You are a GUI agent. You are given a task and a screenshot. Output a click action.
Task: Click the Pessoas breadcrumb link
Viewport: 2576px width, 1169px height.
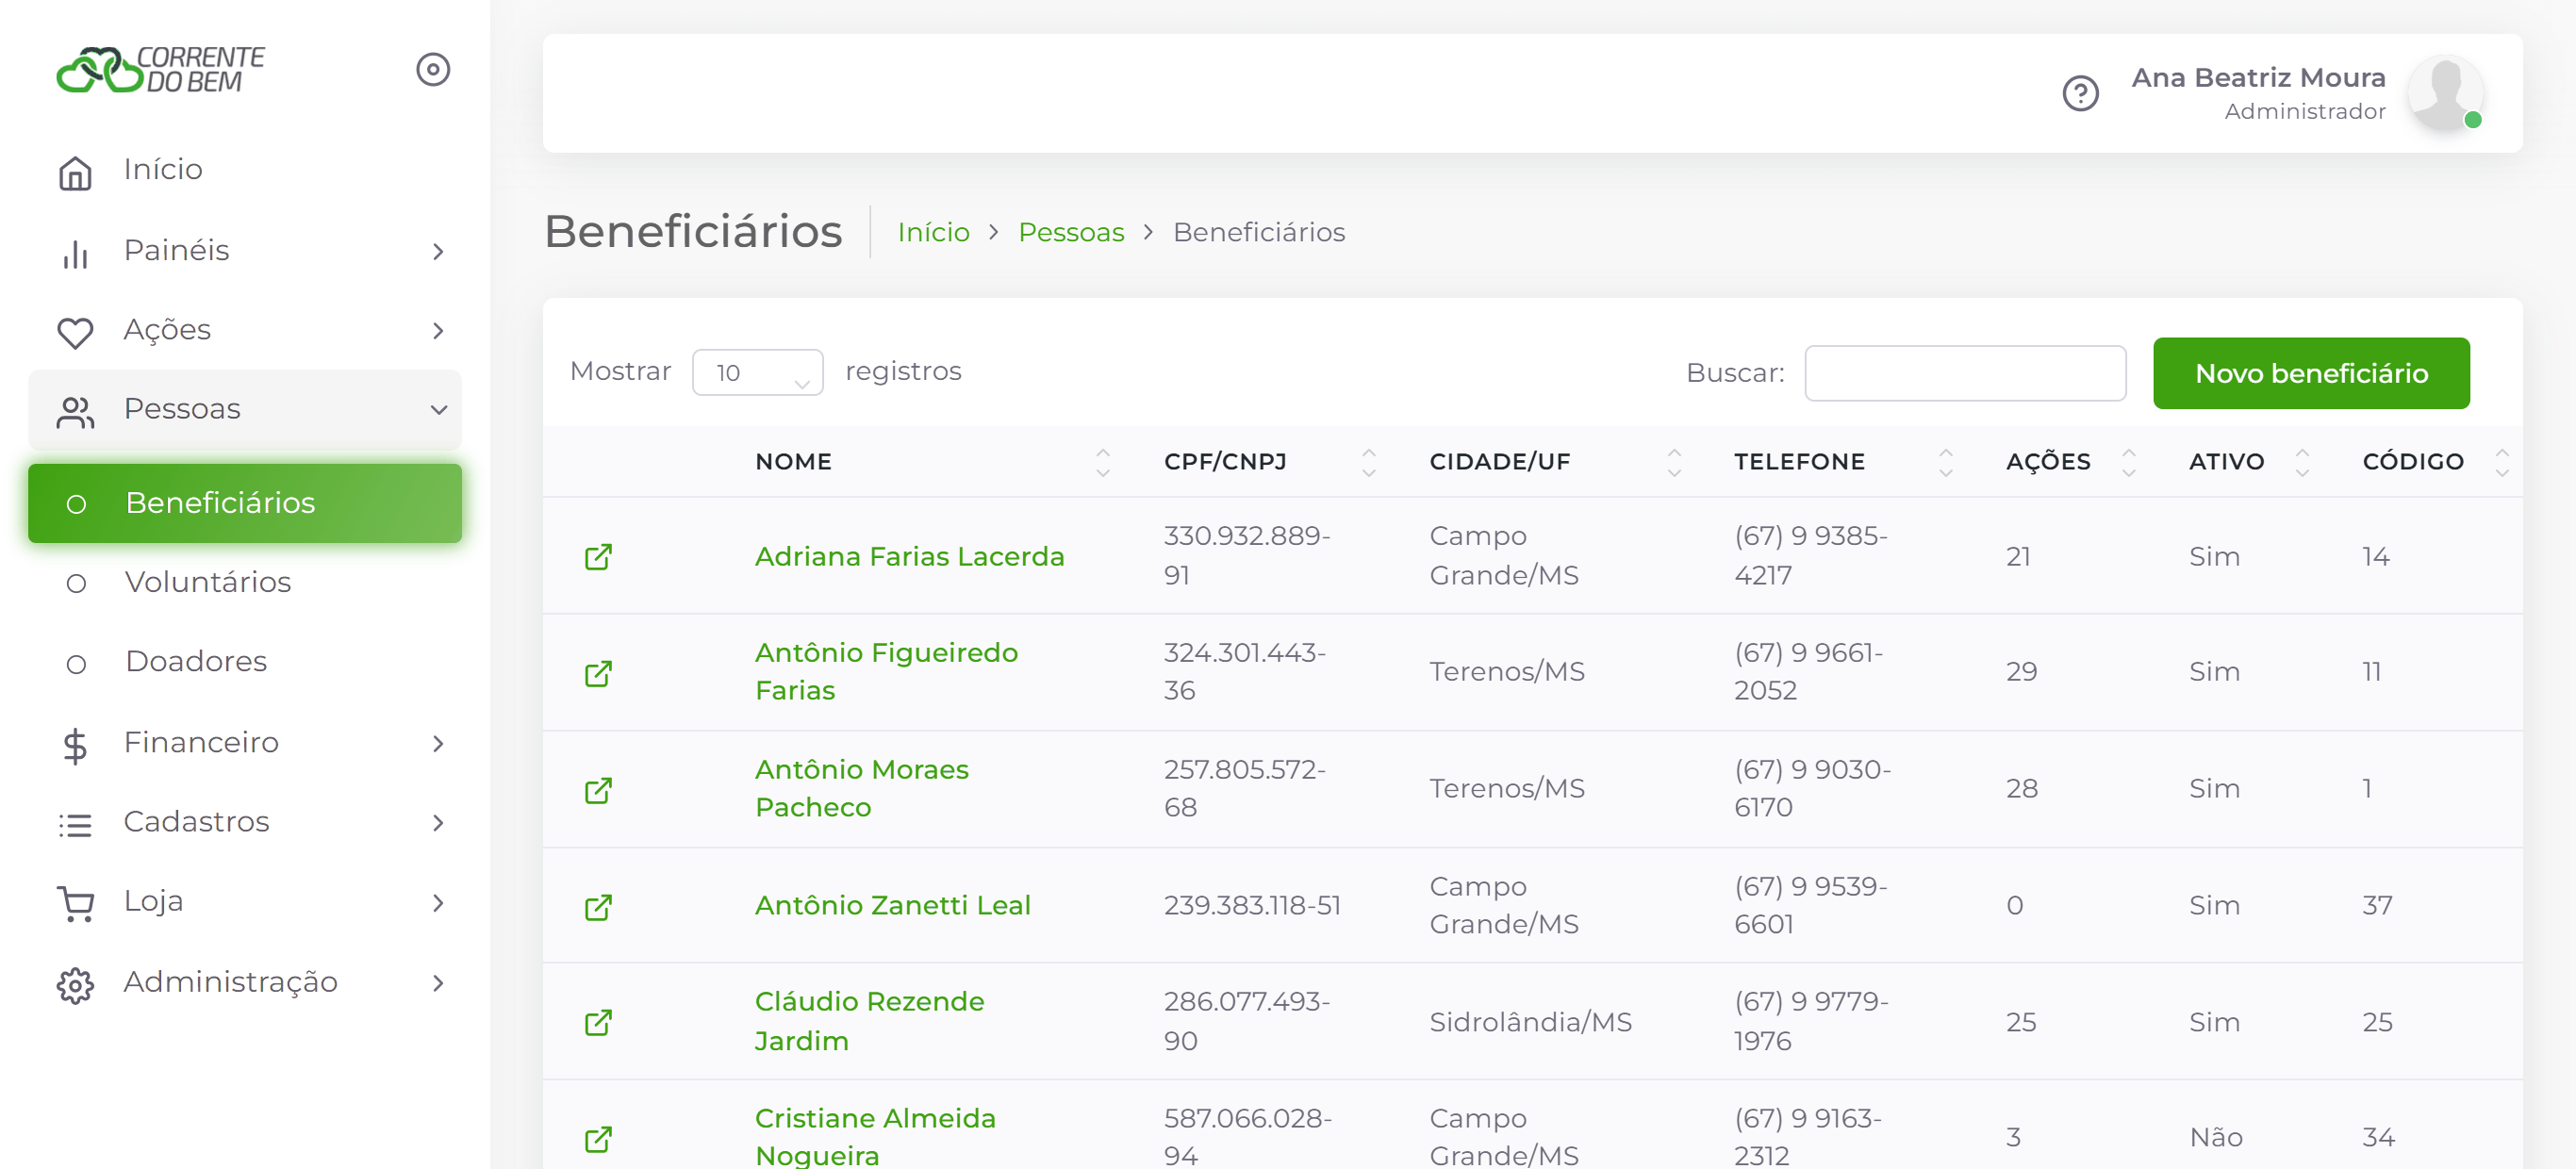(1071, 232)
